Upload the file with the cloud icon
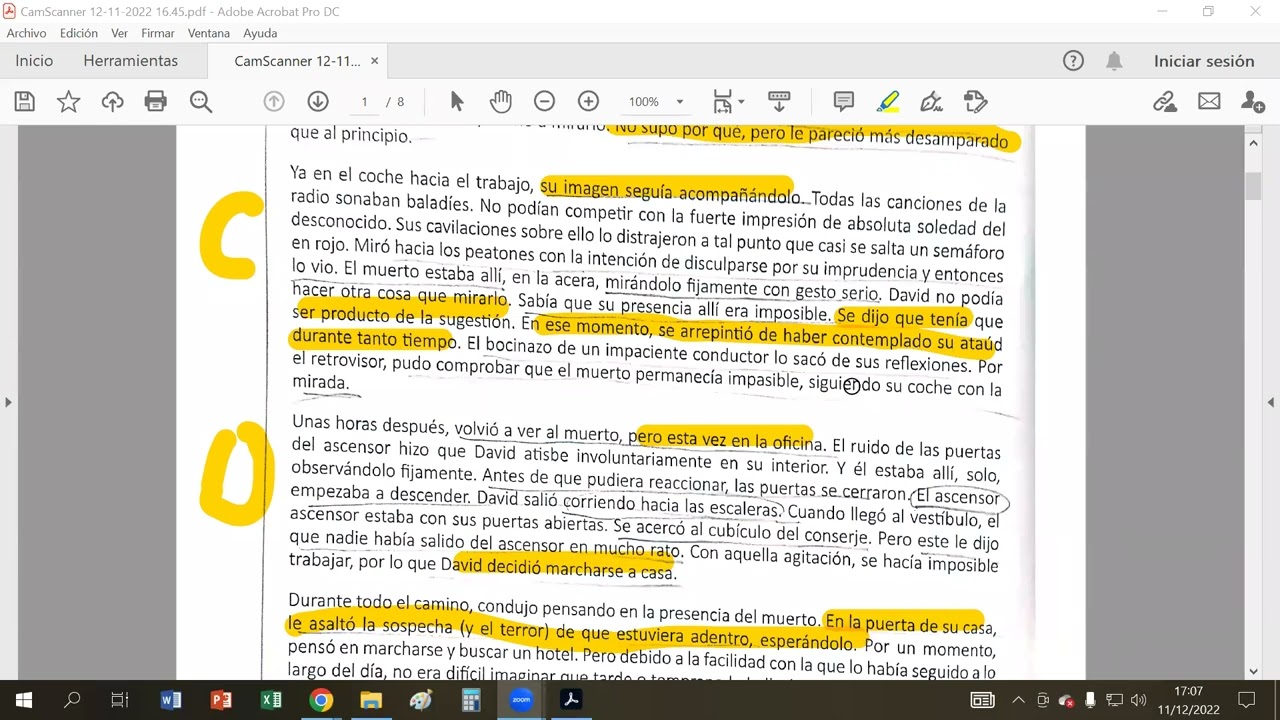The image size is (1280, 720). coord(112,101)
